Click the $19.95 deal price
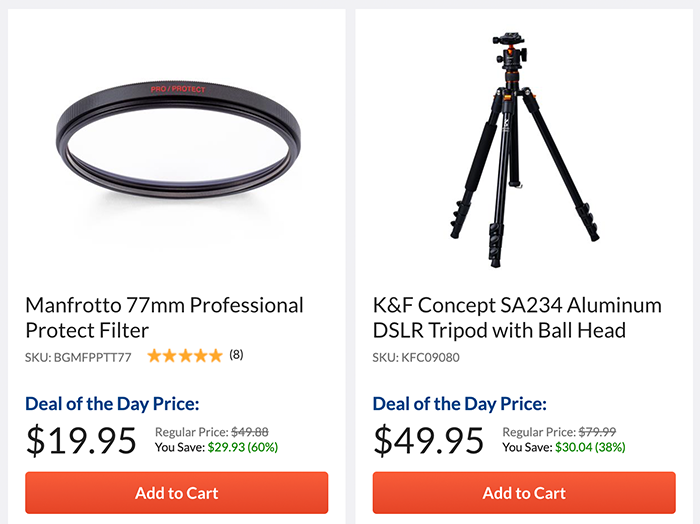Screen dimensions: 700x524 [81, 440]
